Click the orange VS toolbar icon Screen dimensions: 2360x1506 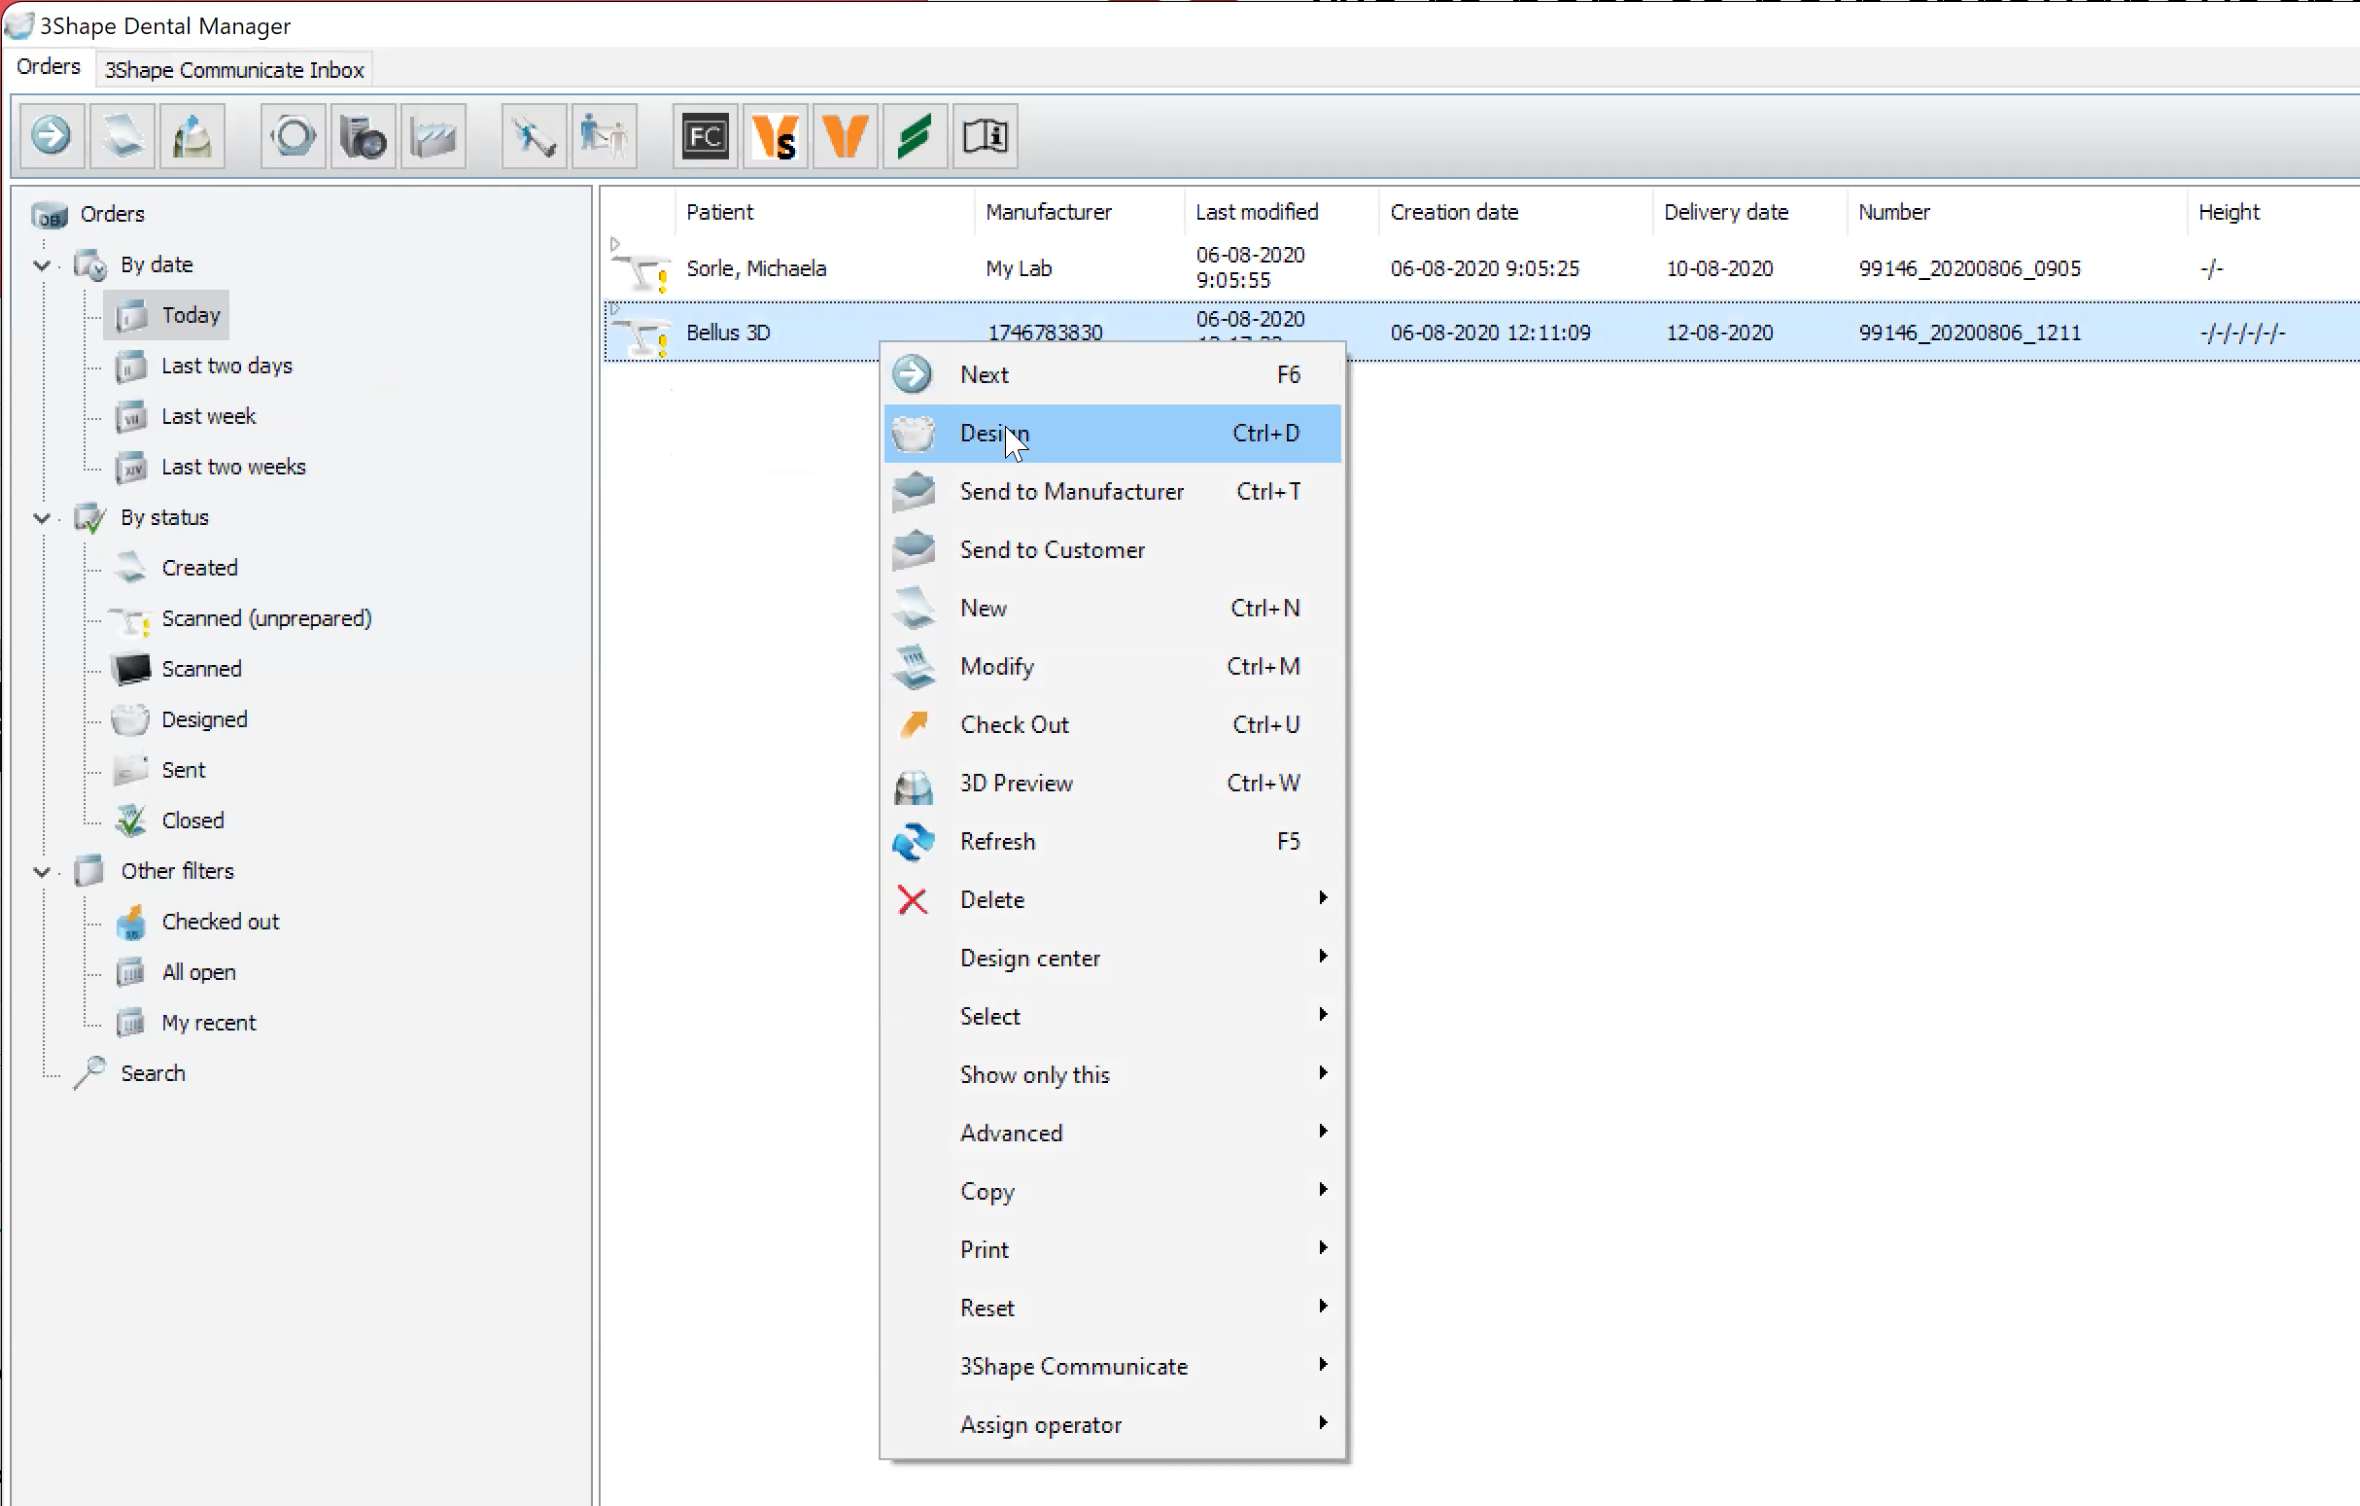pos(775,136)
